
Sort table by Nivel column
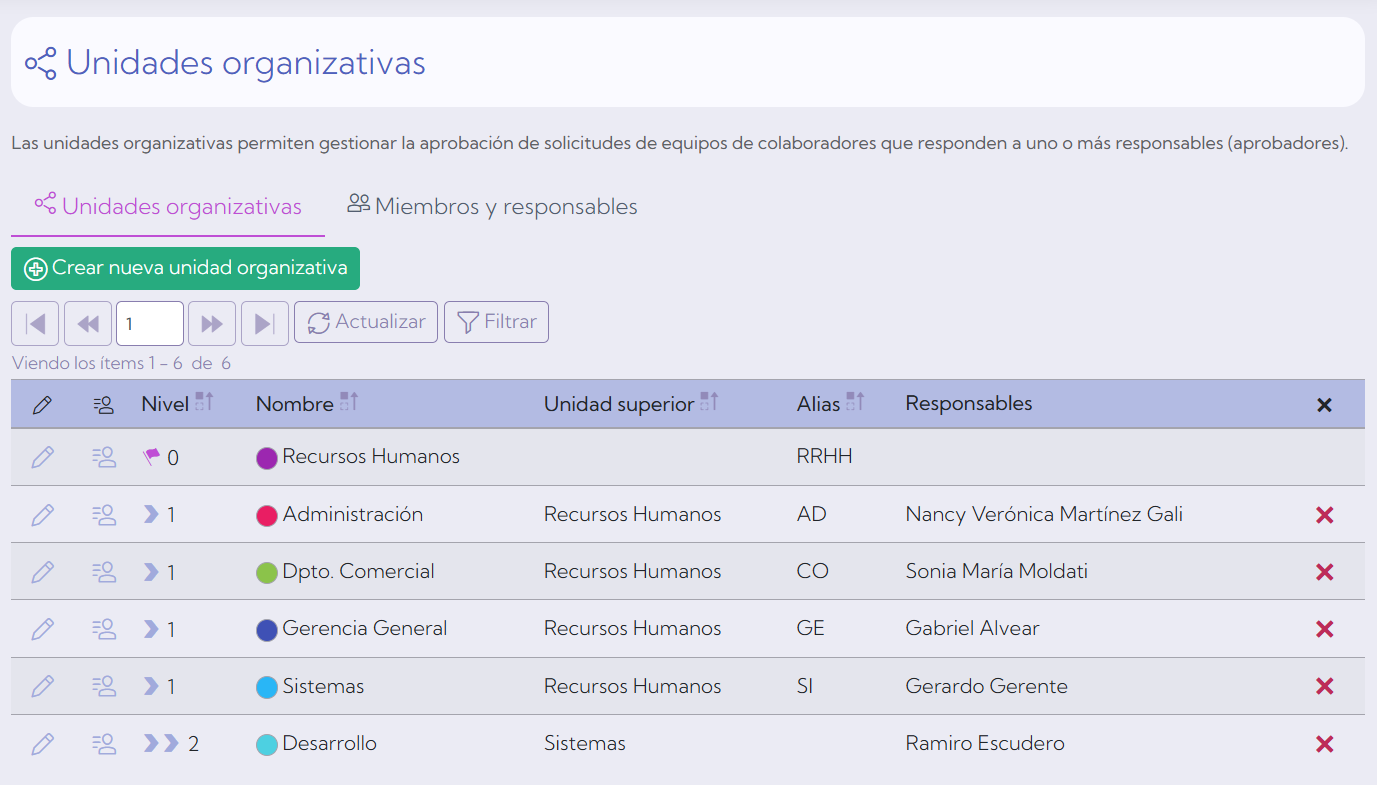click(204, 402)
